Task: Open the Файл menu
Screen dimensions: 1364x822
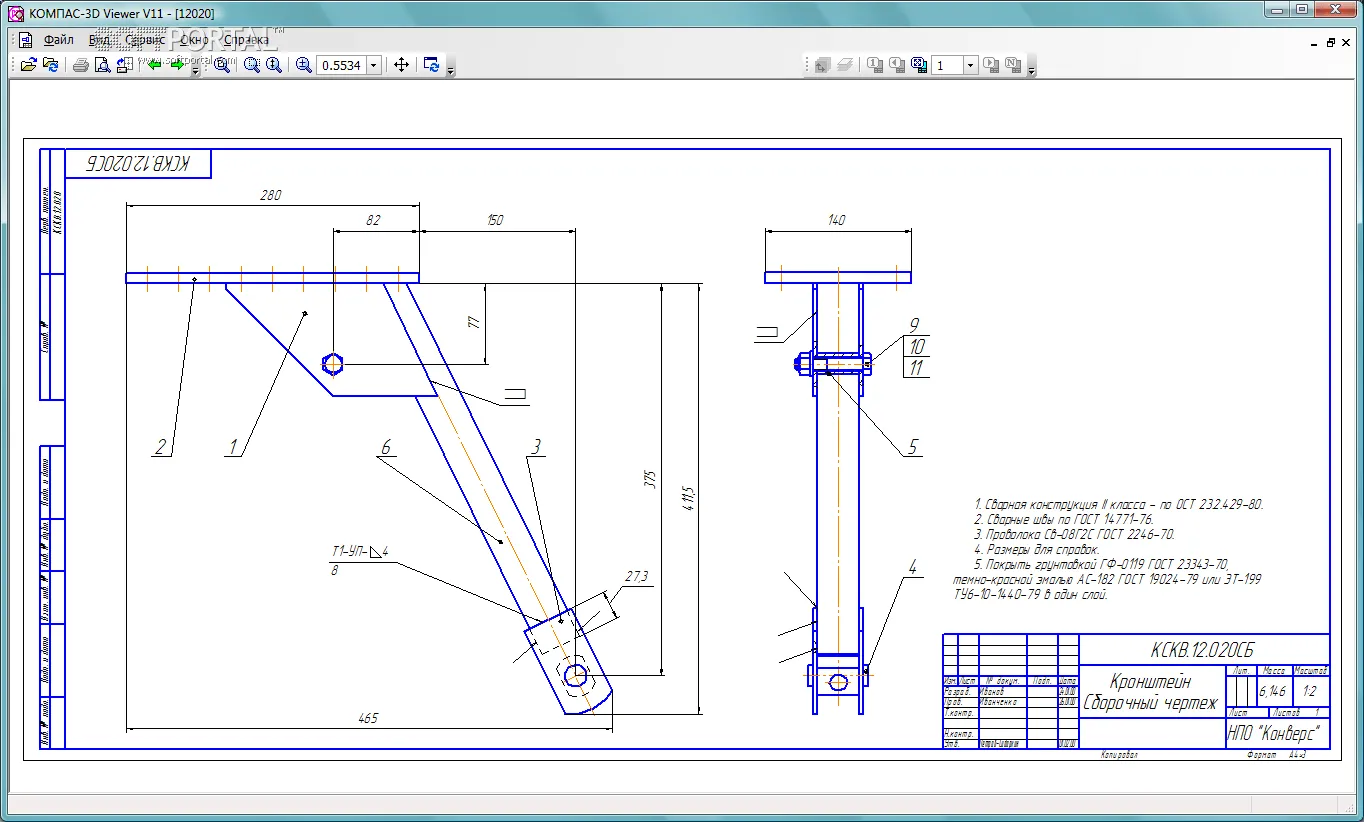Action: [x=58, y=40]
